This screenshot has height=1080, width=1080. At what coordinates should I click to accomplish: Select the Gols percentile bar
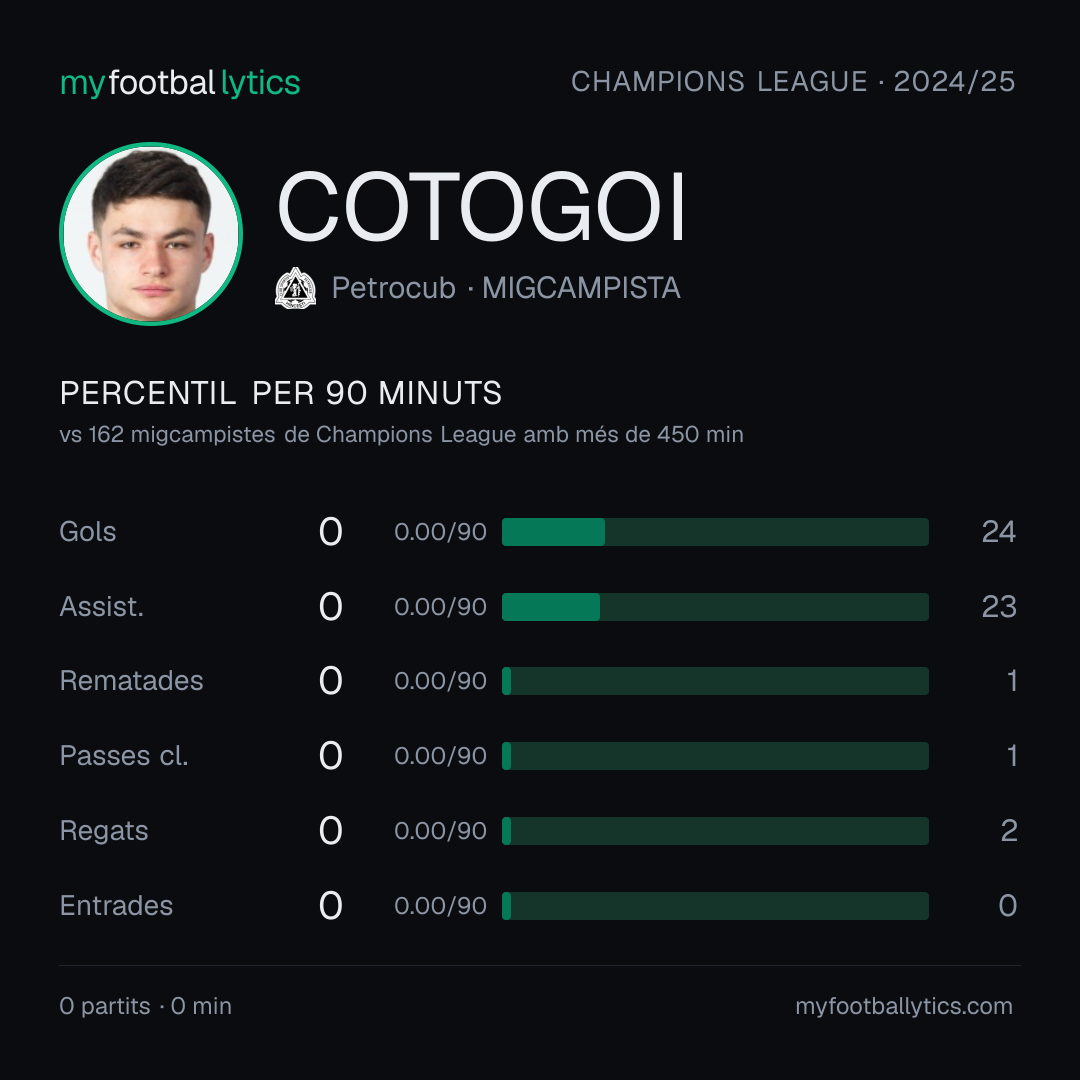pyautogui.click(x=715, y=532)
